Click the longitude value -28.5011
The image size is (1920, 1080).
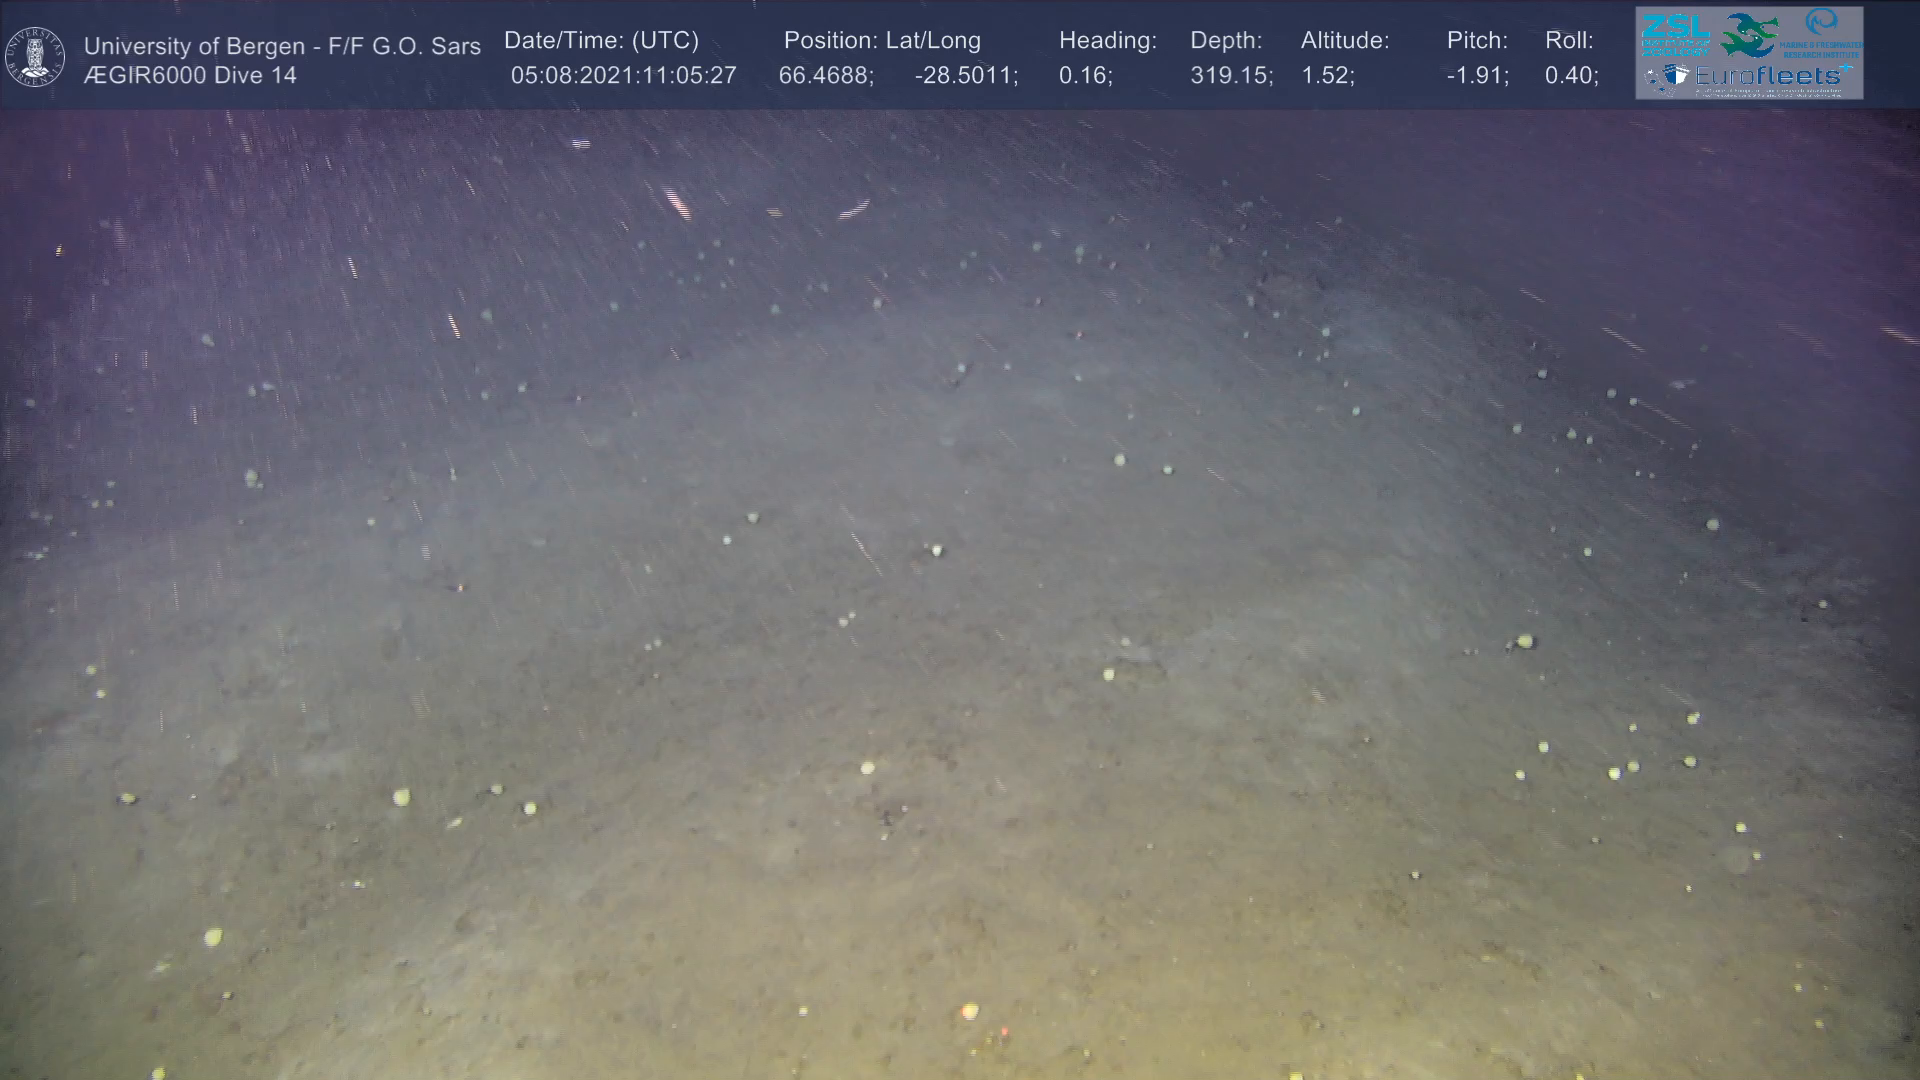pos(966,76)
